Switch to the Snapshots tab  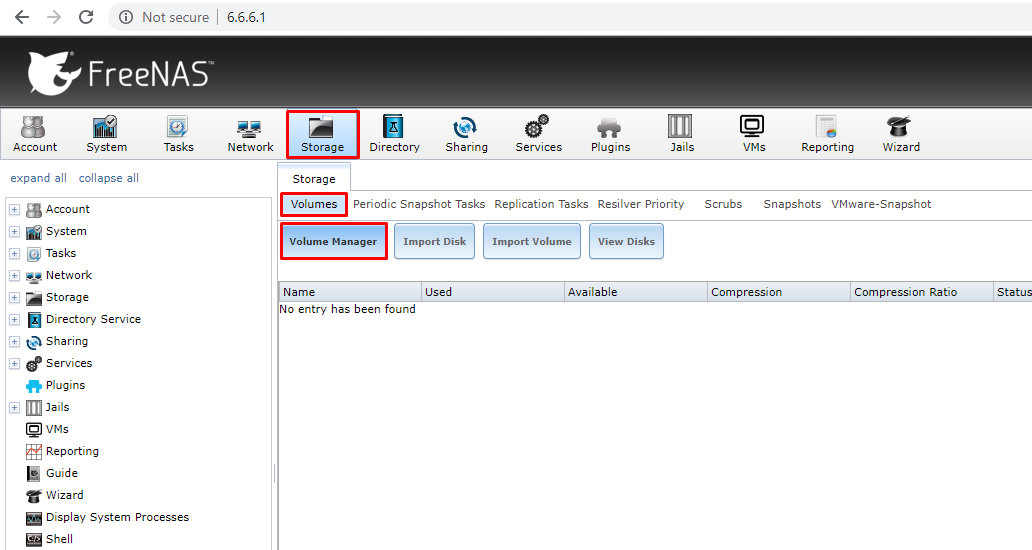pos(792,204)
